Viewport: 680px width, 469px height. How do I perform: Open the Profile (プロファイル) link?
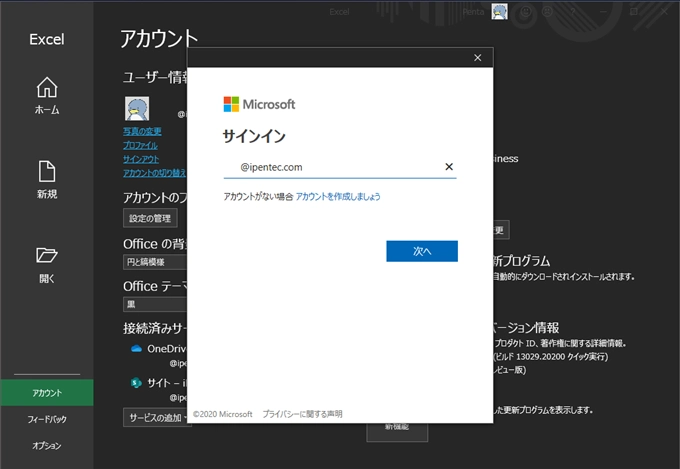tap(140, 145)
